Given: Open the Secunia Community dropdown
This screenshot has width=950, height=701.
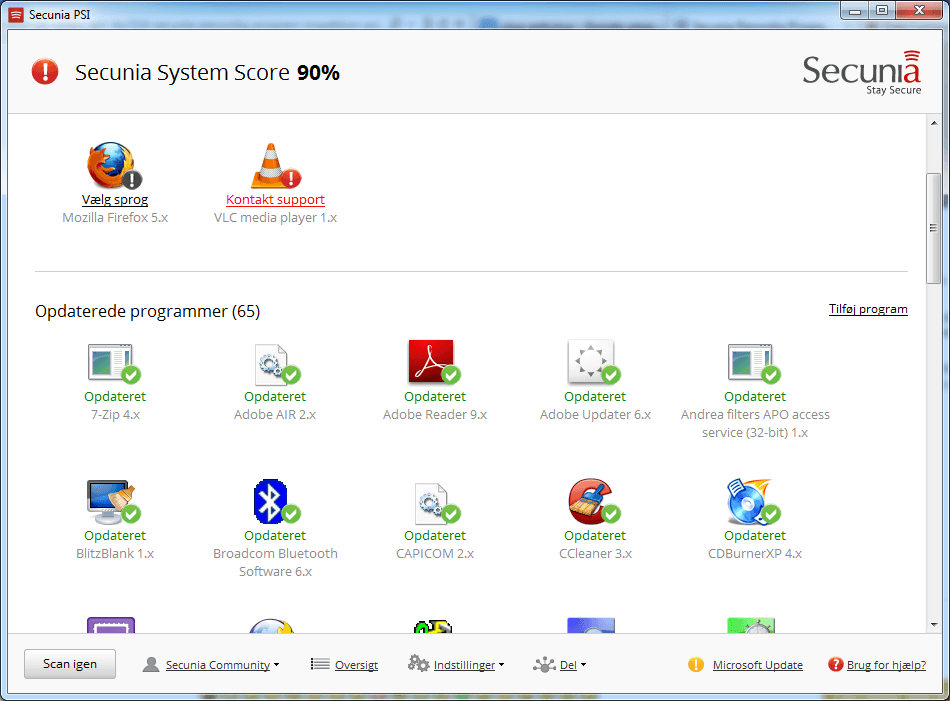Looking at the screenshot, I should coord(218,665).
